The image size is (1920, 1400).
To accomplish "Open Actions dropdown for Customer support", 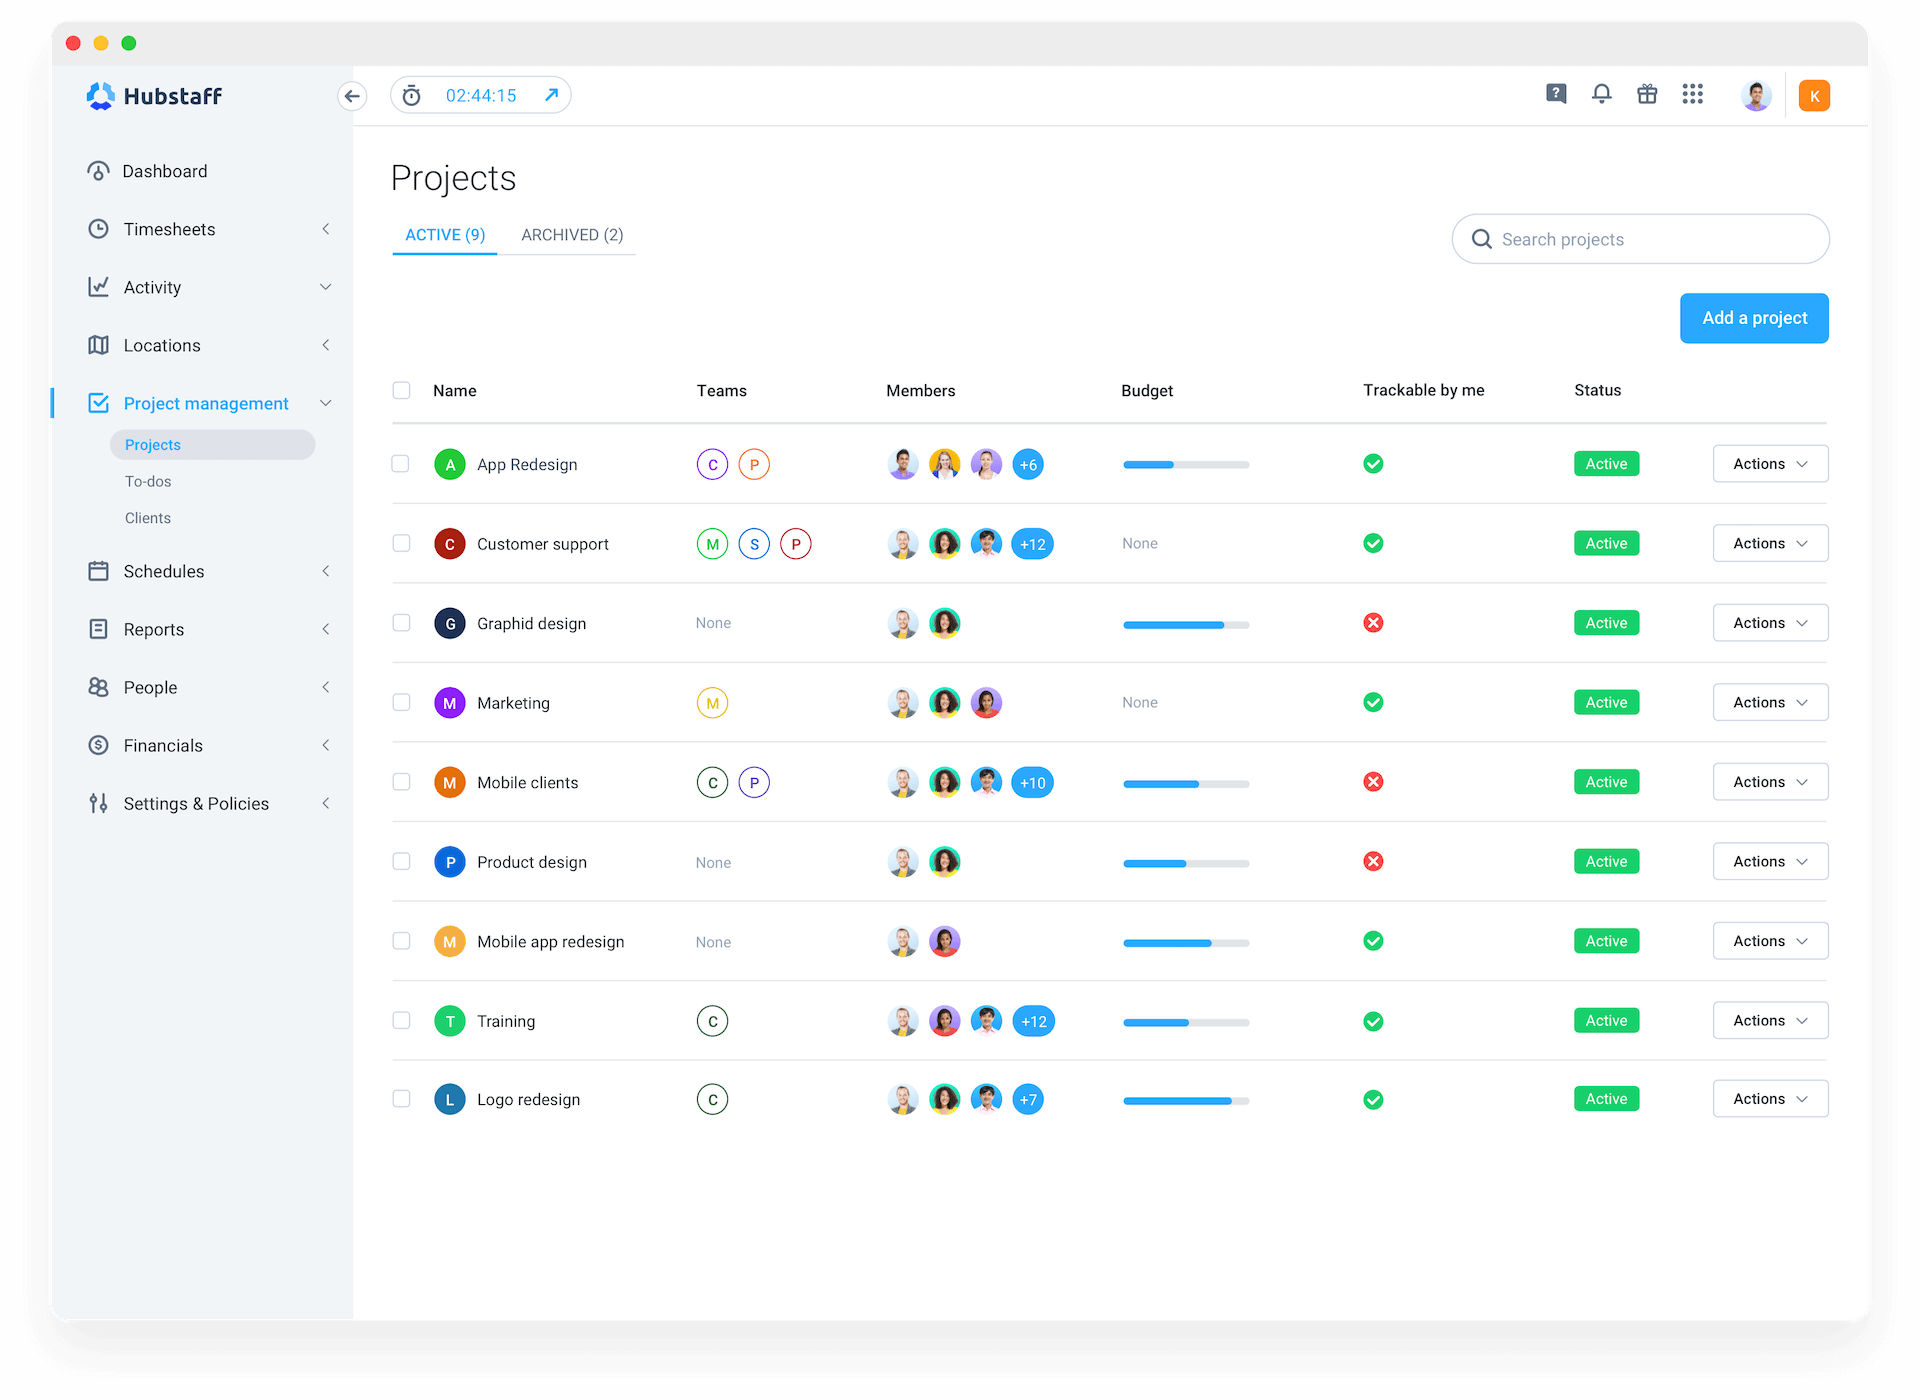I will point(1769,543).
